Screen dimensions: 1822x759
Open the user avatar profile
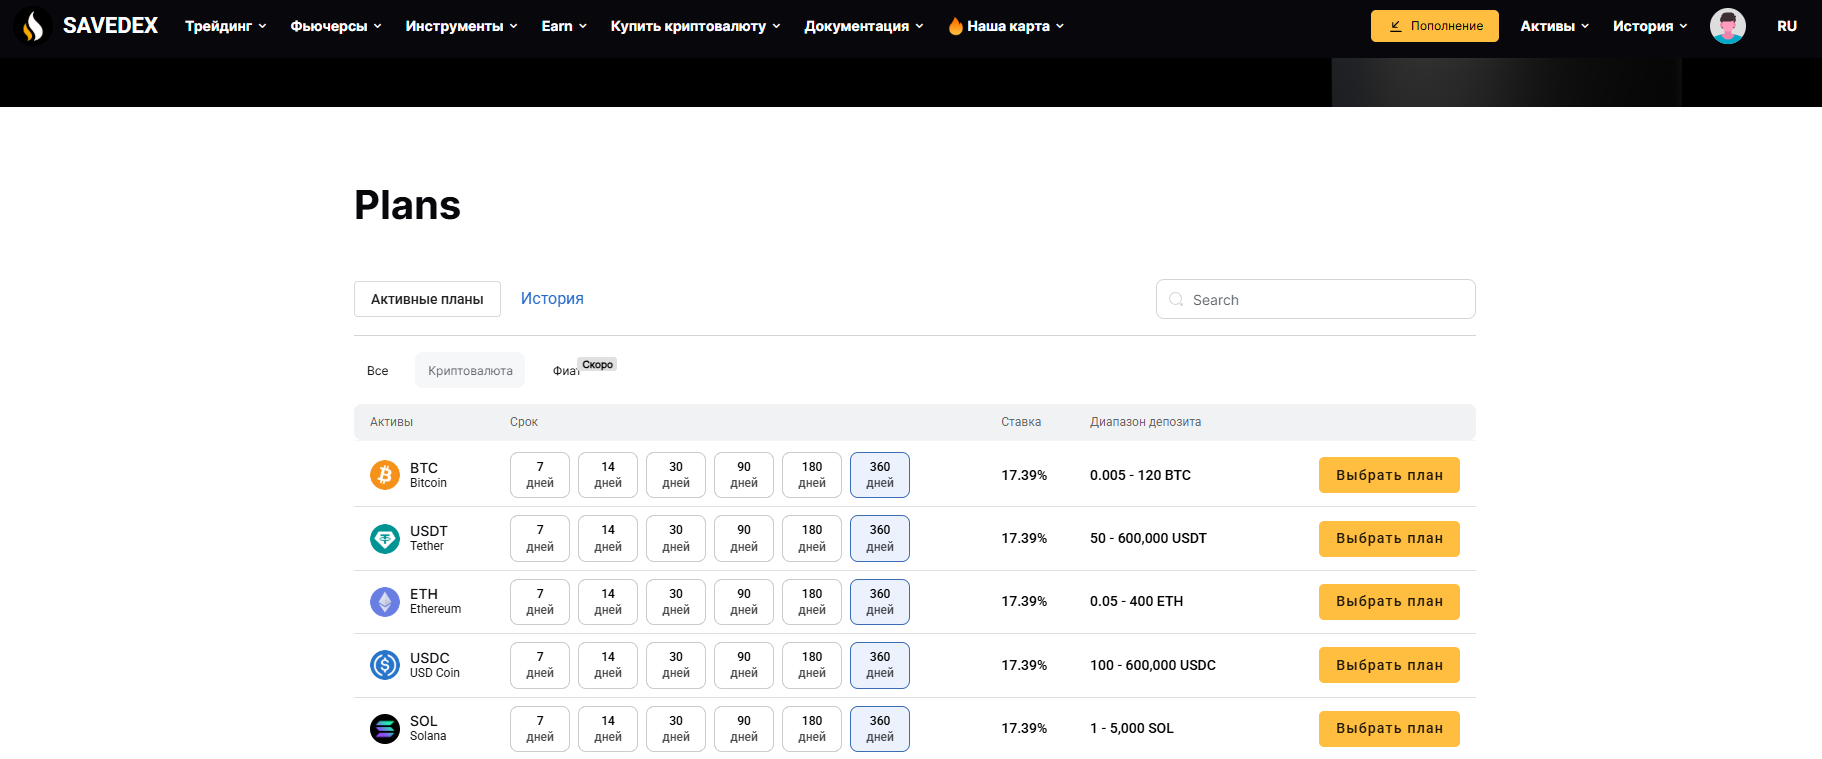(x=1727, y=26)
